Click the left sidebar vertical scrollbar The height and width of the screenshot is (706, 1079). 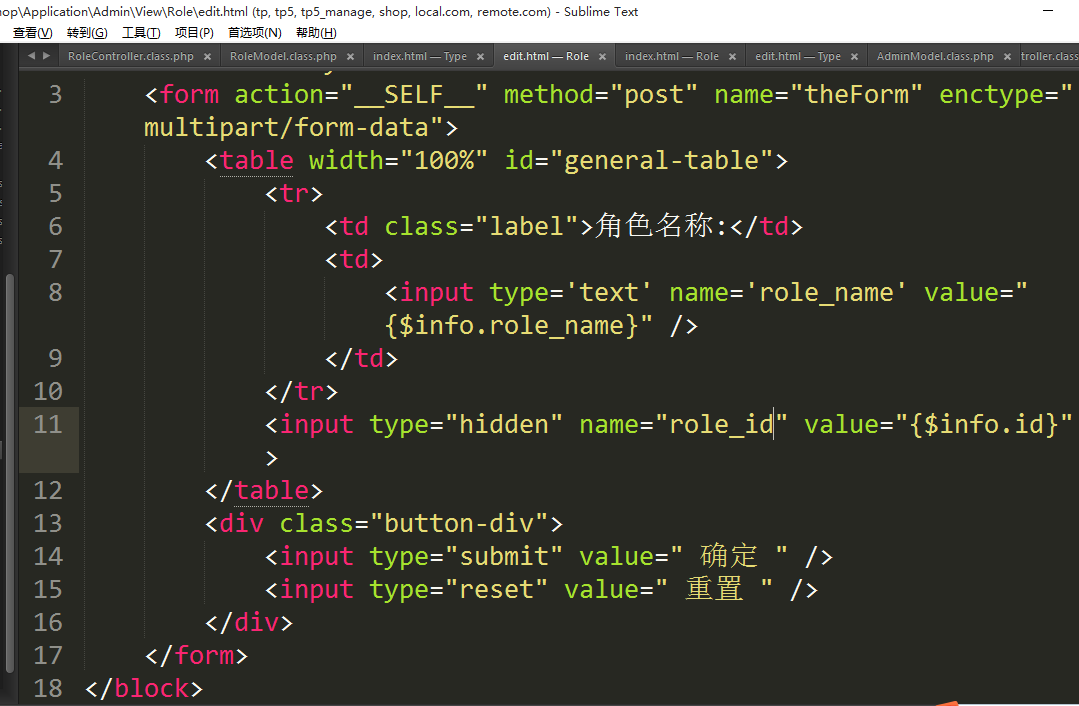click(x=10, y=470)
